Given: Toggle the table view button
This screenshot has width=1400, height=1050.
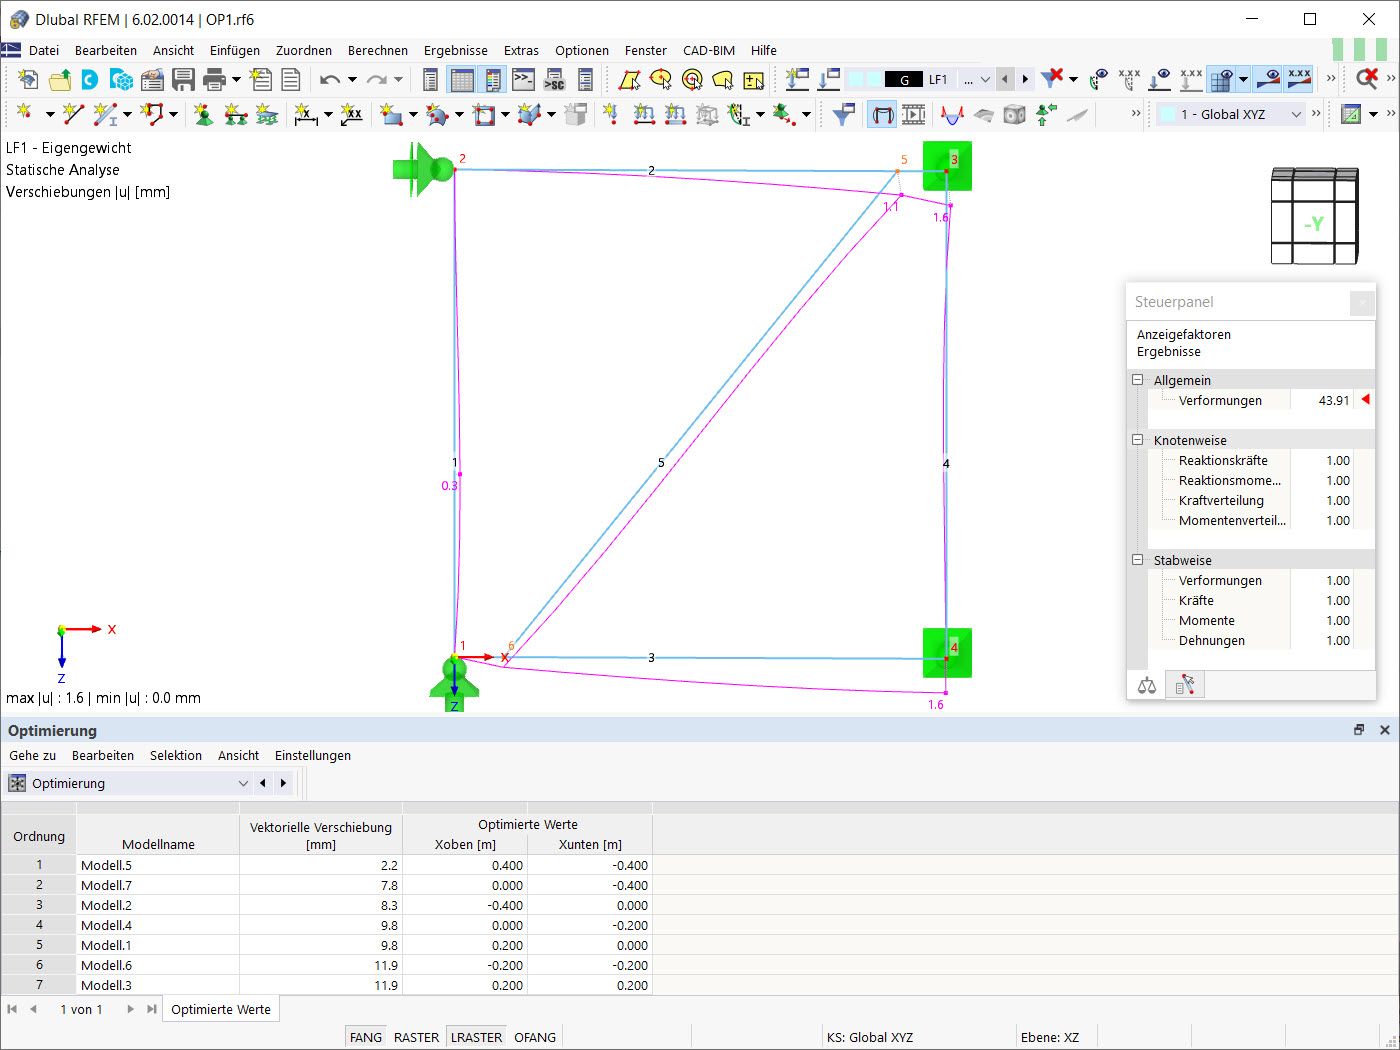Looking at the screenshot, I should tap(462, 80).
